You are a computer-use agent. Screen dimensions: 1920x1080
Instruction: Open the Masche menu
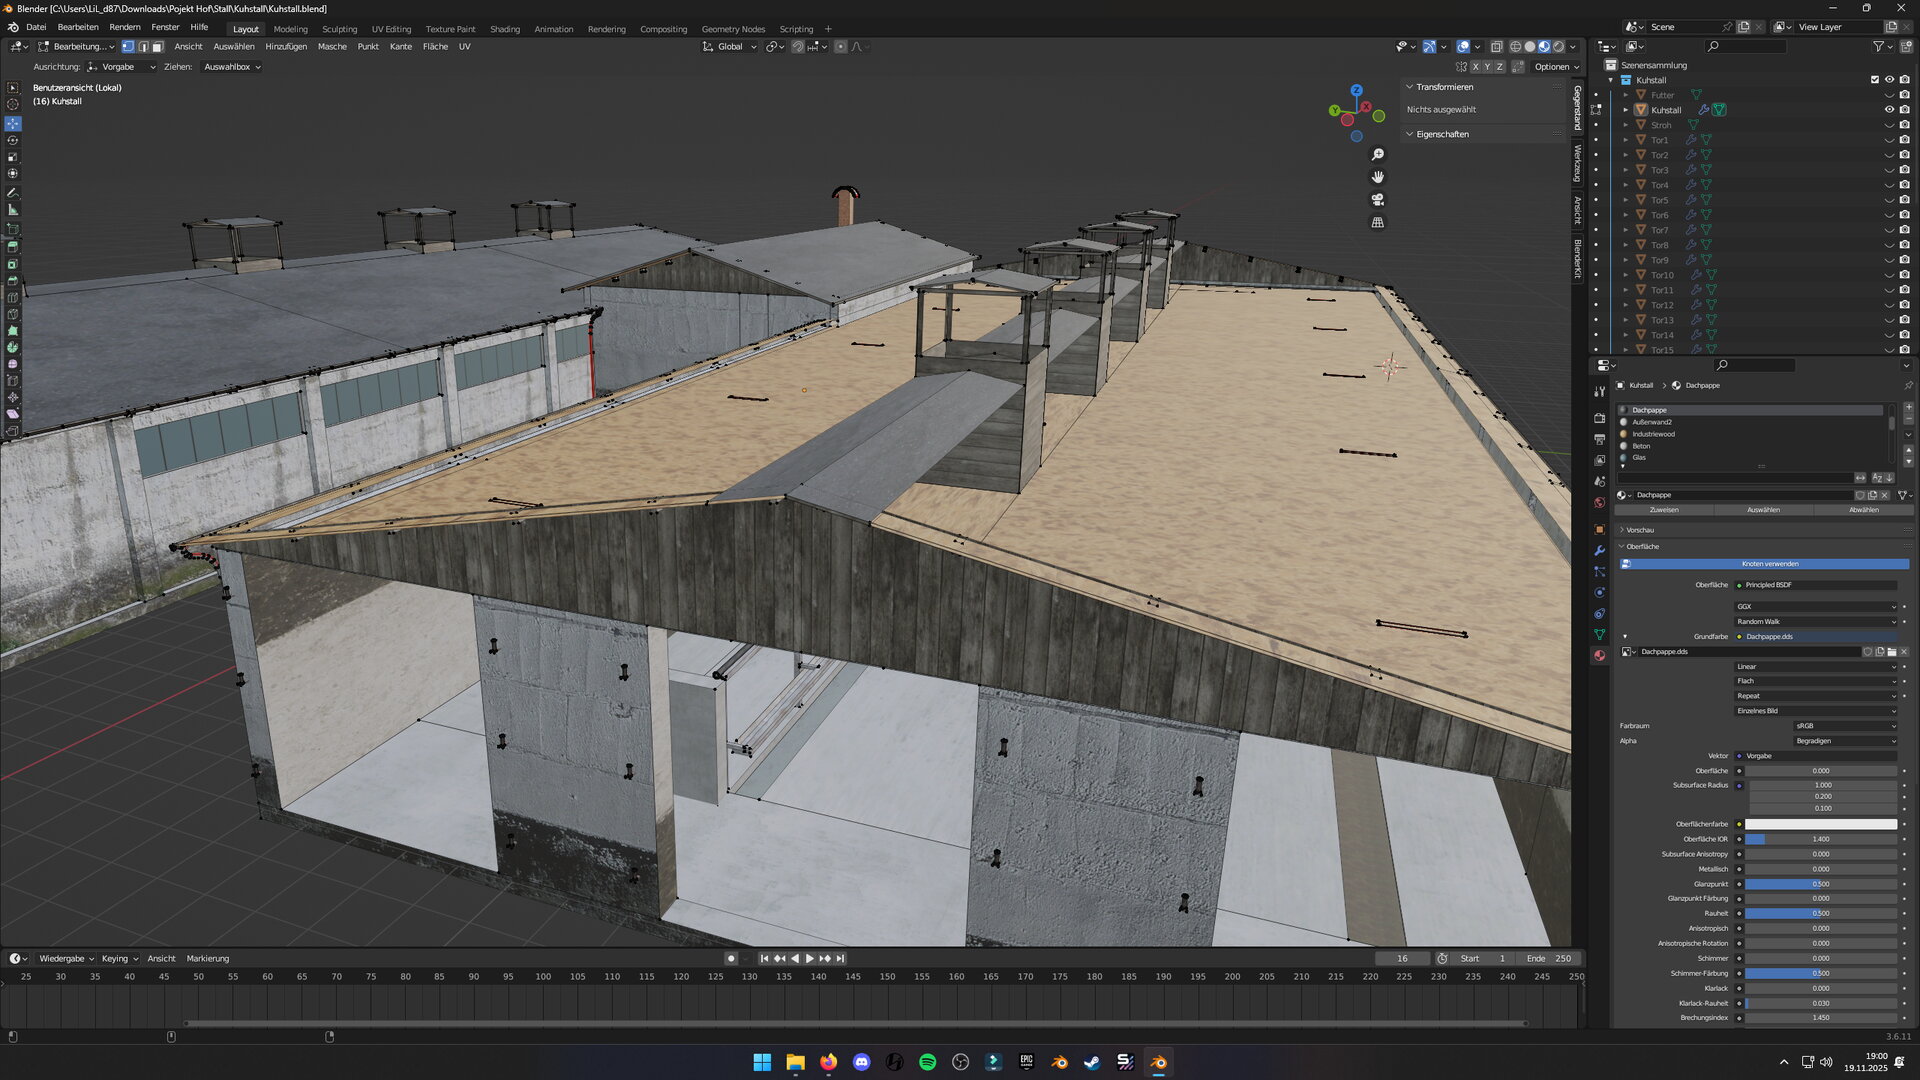coord(332,47)
